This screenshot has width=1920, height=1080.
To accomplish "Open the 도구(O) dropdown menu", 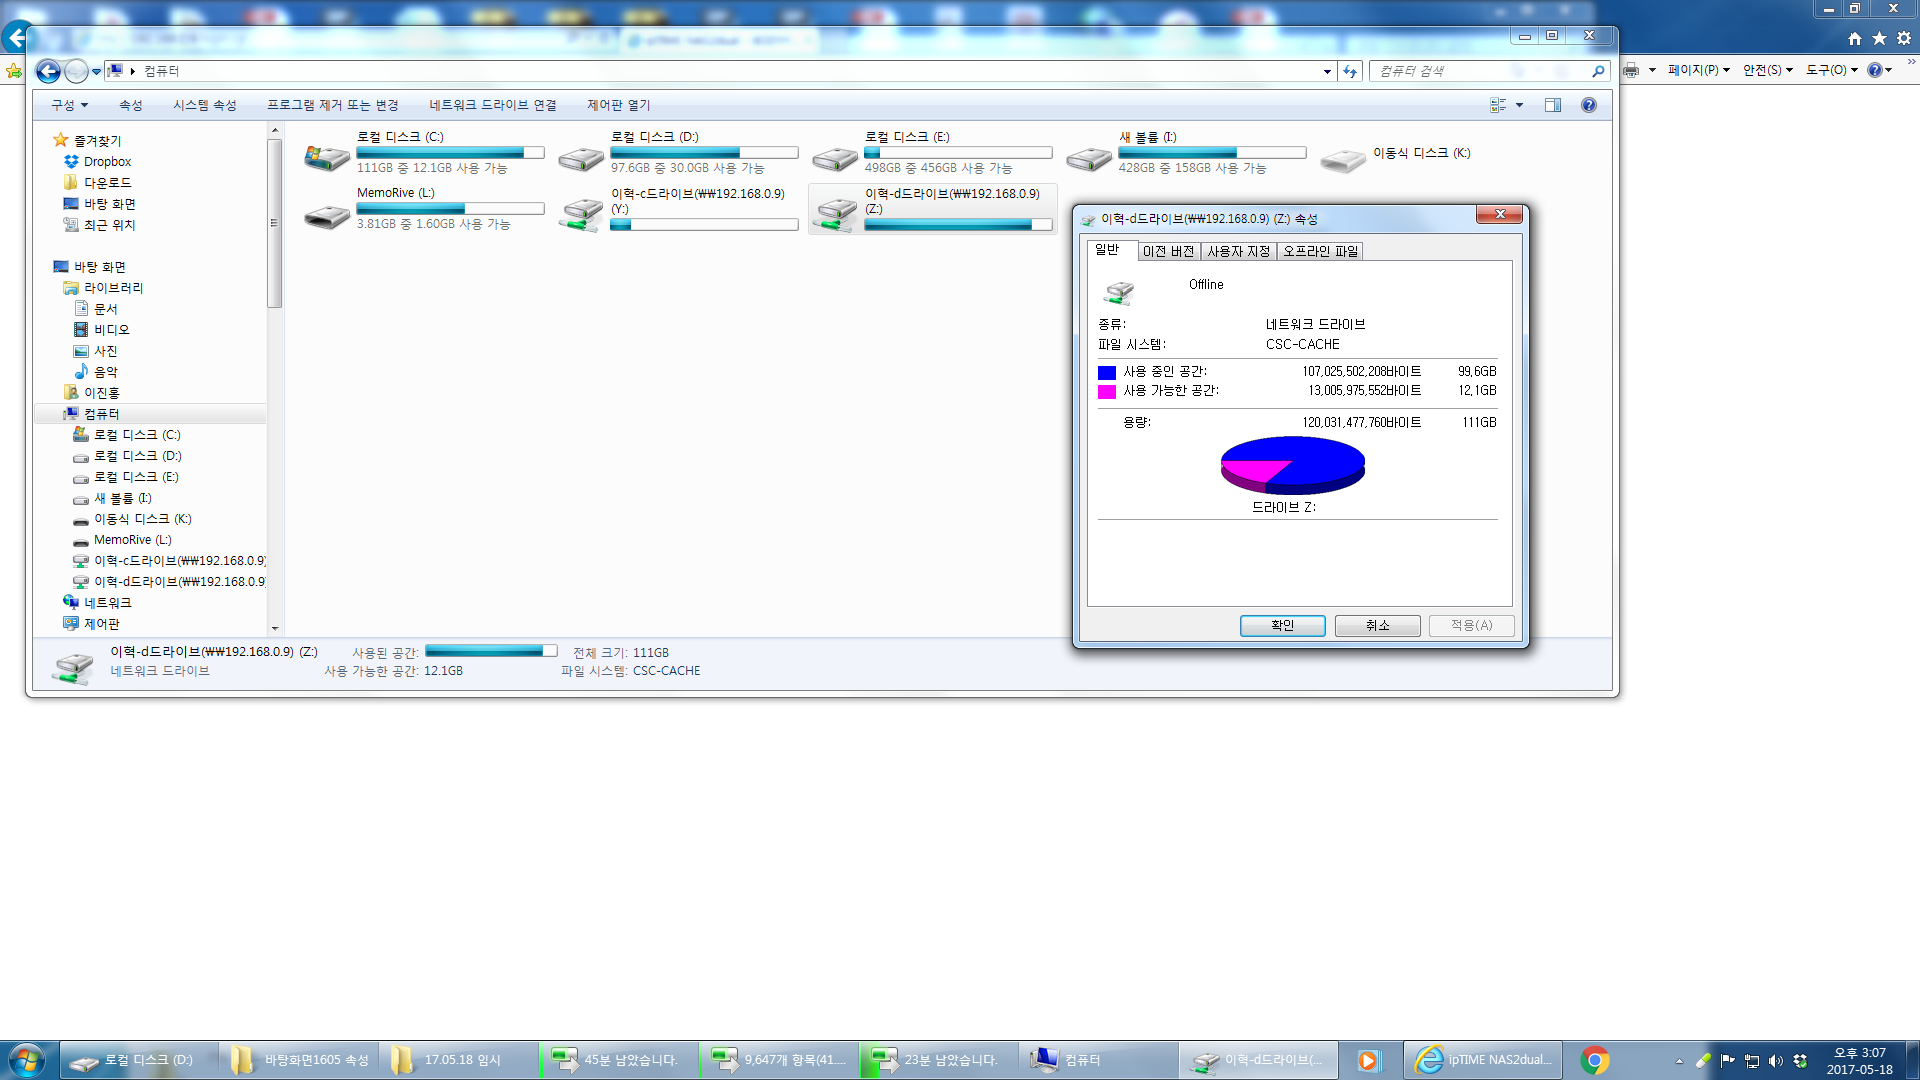I will pyautogui.click(x=1831, y=70).
